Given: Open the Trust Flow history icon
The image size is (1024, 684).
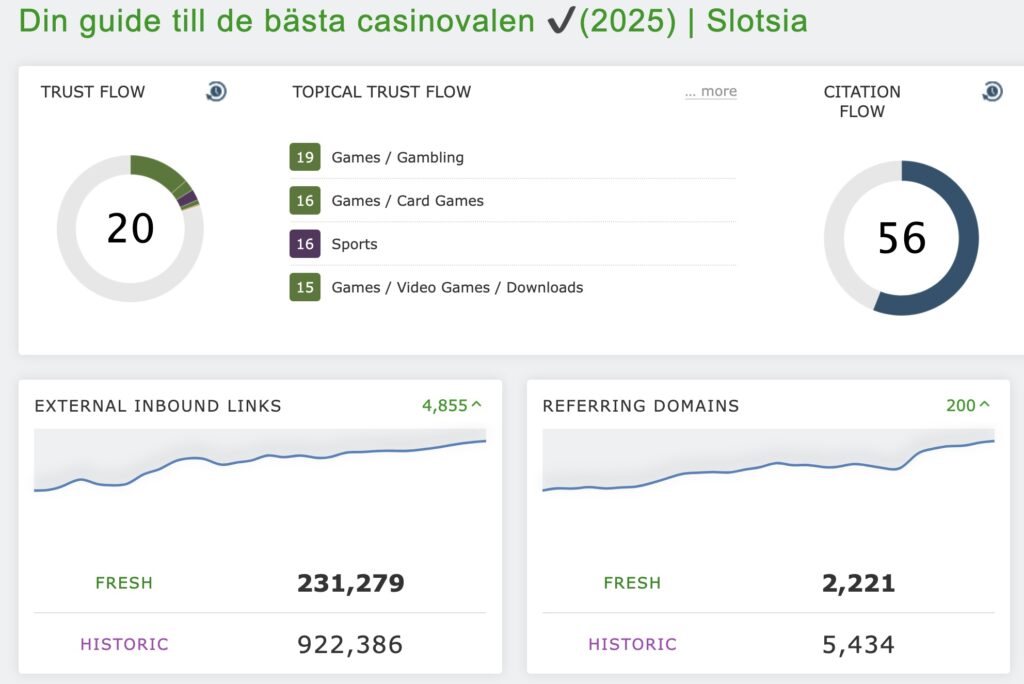Looking at the screenshot, I should [x=215, y=91].
